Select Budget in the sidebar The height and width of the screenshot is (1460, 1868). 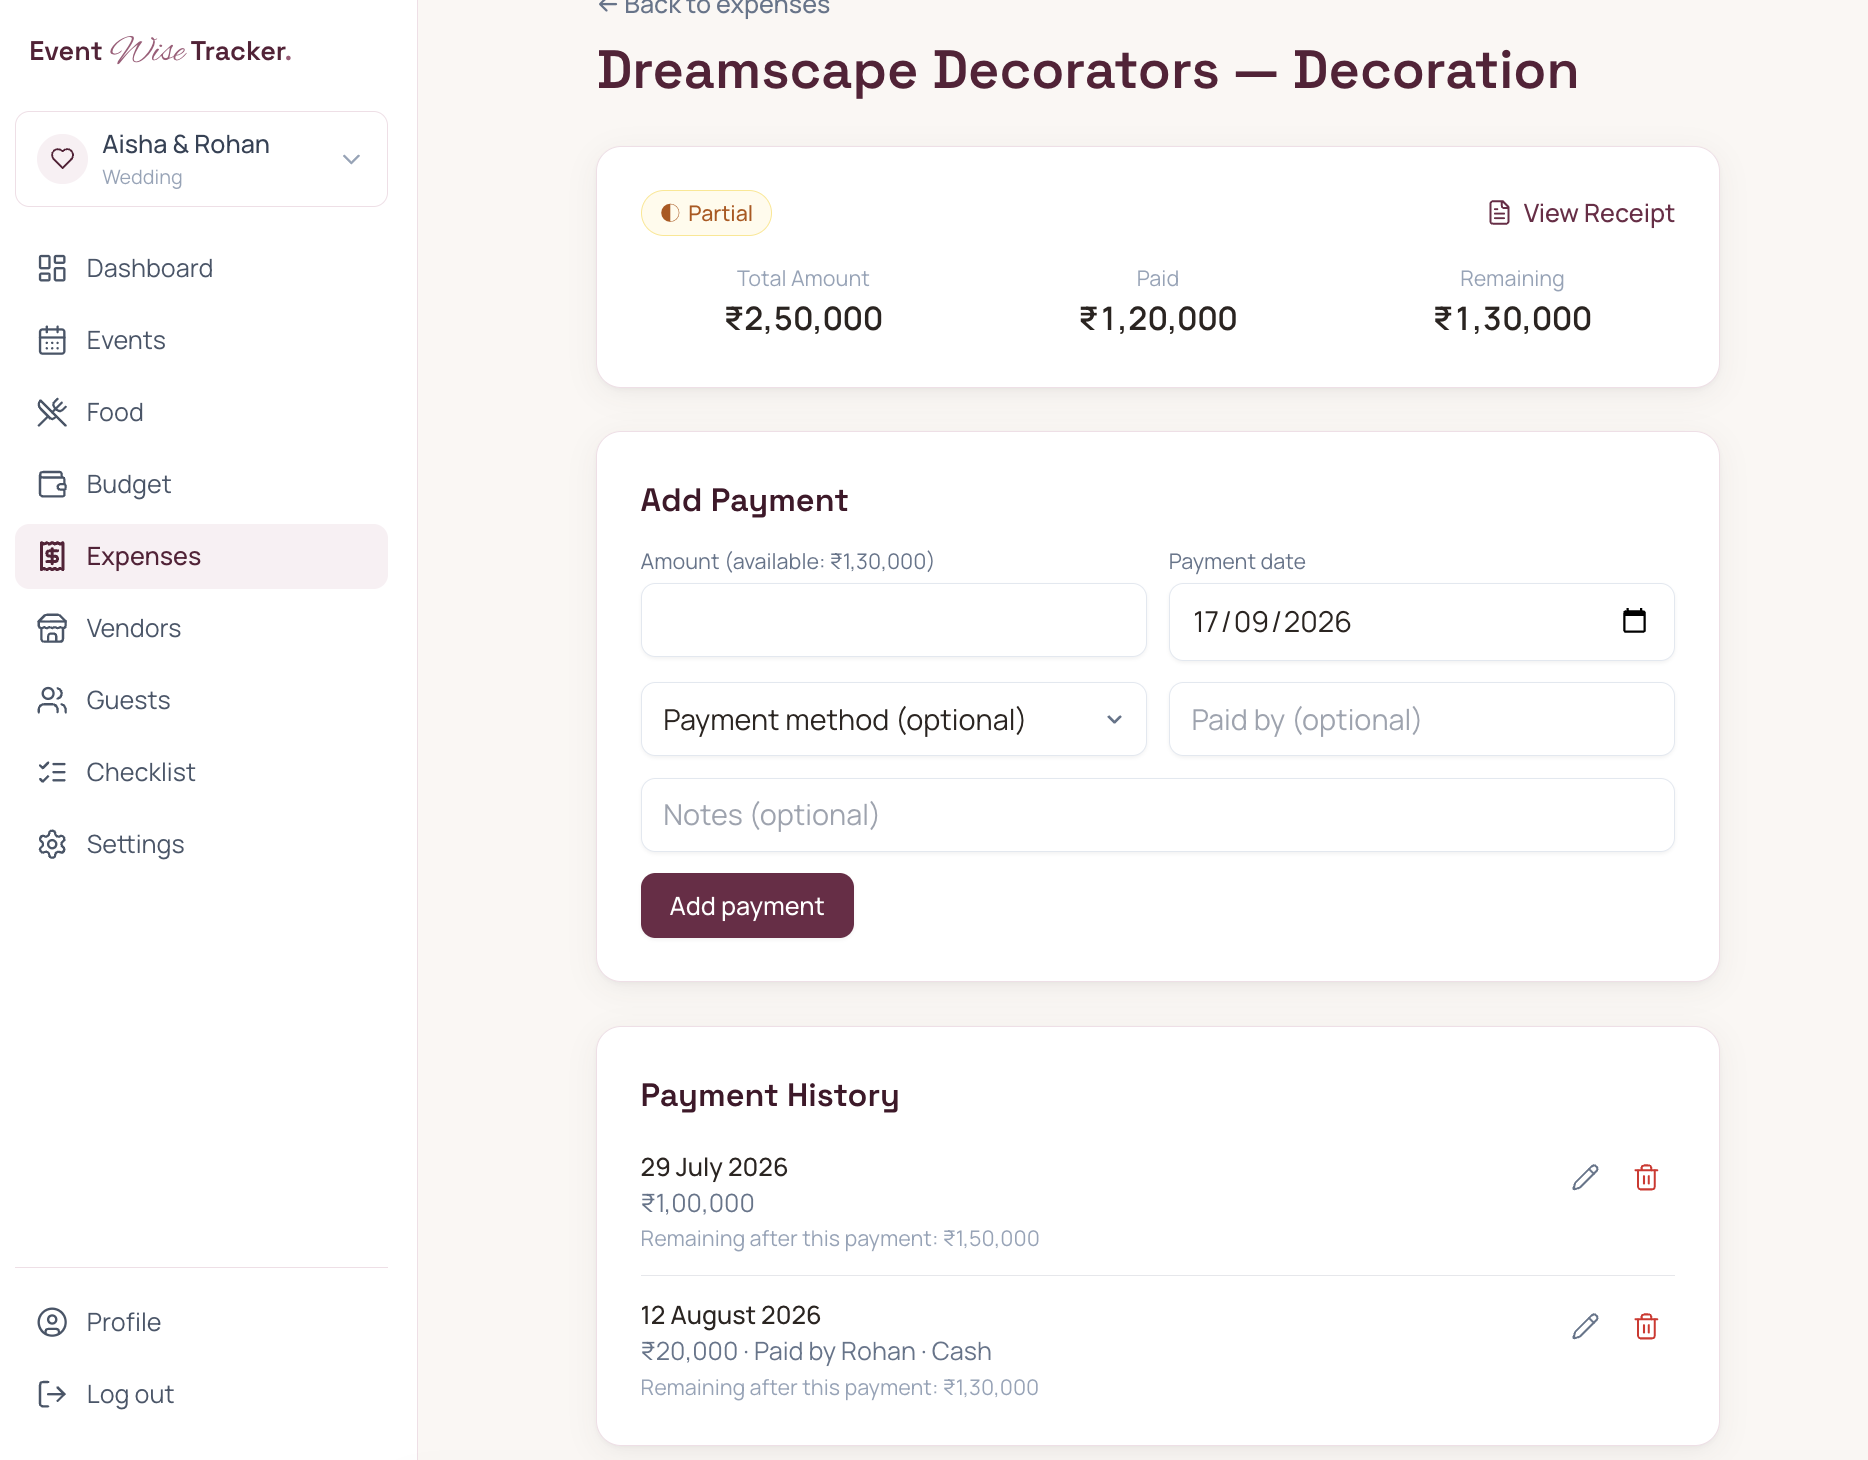tap(201, 484)
